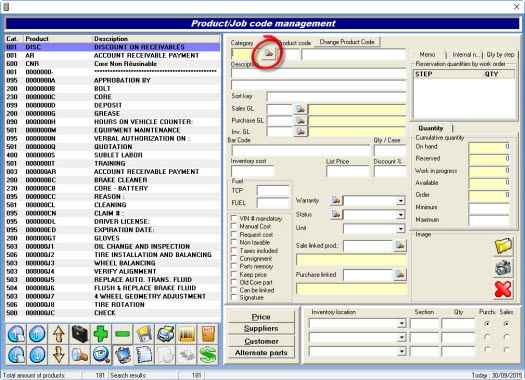
Task: Click the beige down arrow icon
Action: point(59,355)
